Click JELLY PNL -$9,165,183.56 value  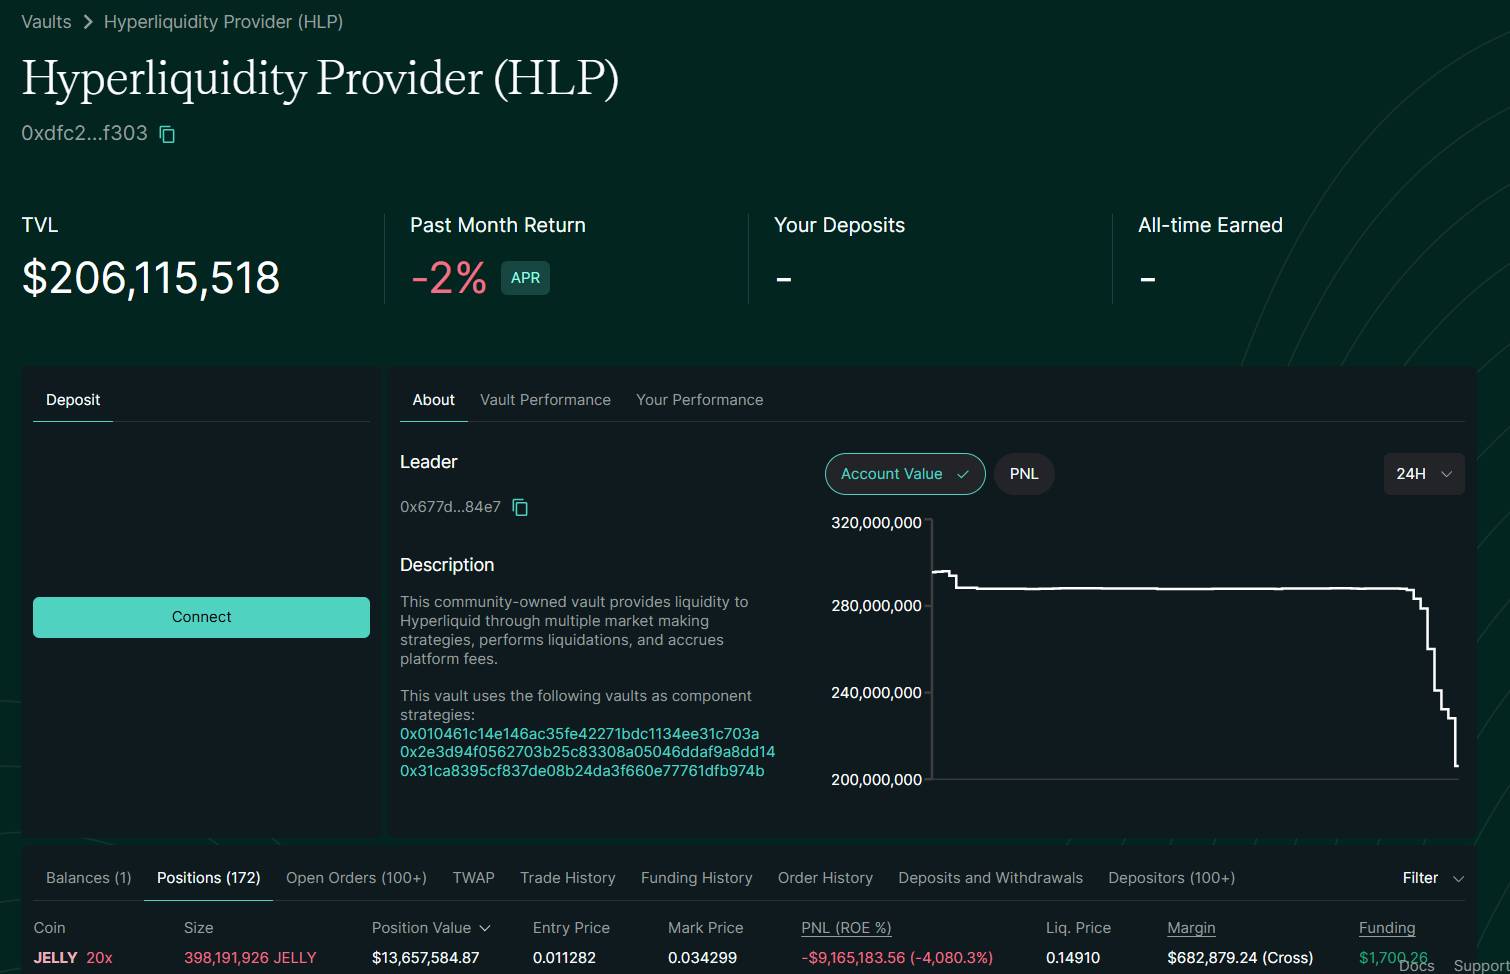pyautogui.click(x=897, y=958)
